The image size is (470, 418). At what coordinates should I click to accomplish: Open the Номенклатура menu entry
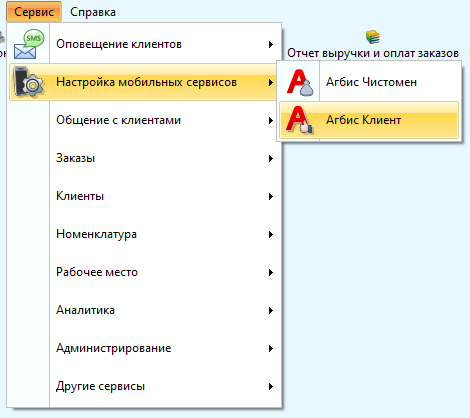coord(143,234)
